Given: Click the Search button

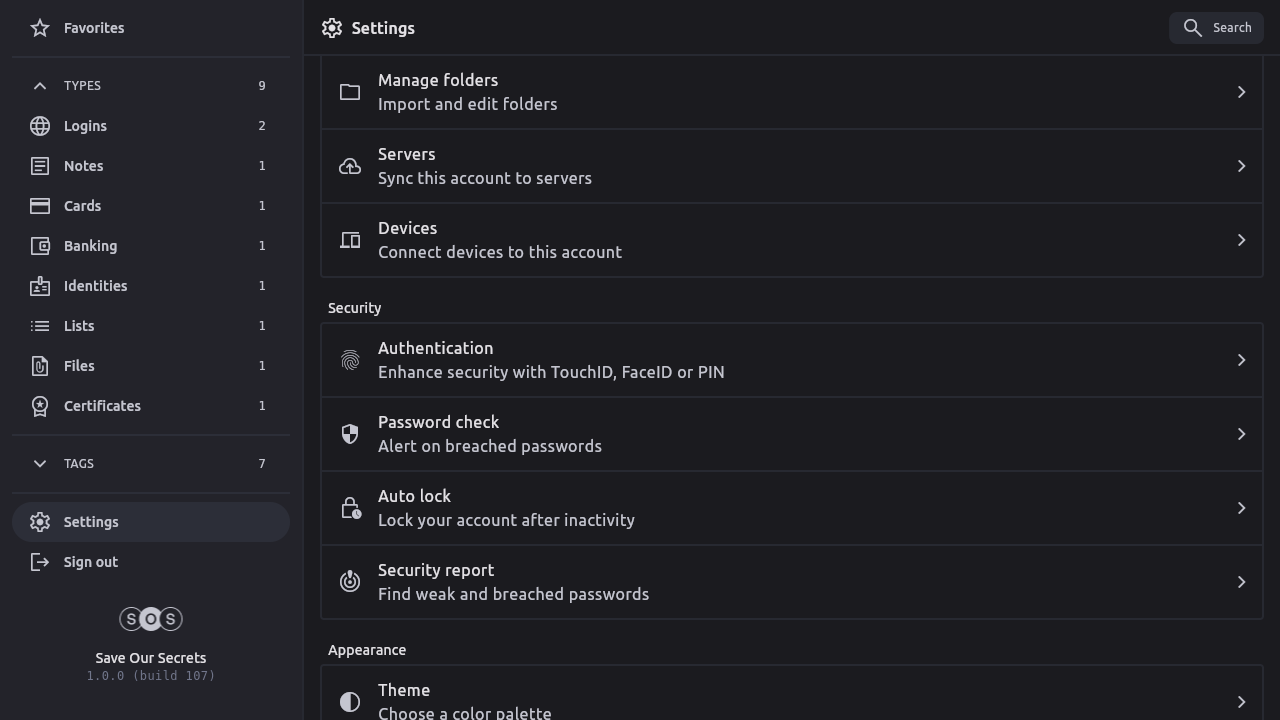Looking at the screenshot, I should 1216,28.
